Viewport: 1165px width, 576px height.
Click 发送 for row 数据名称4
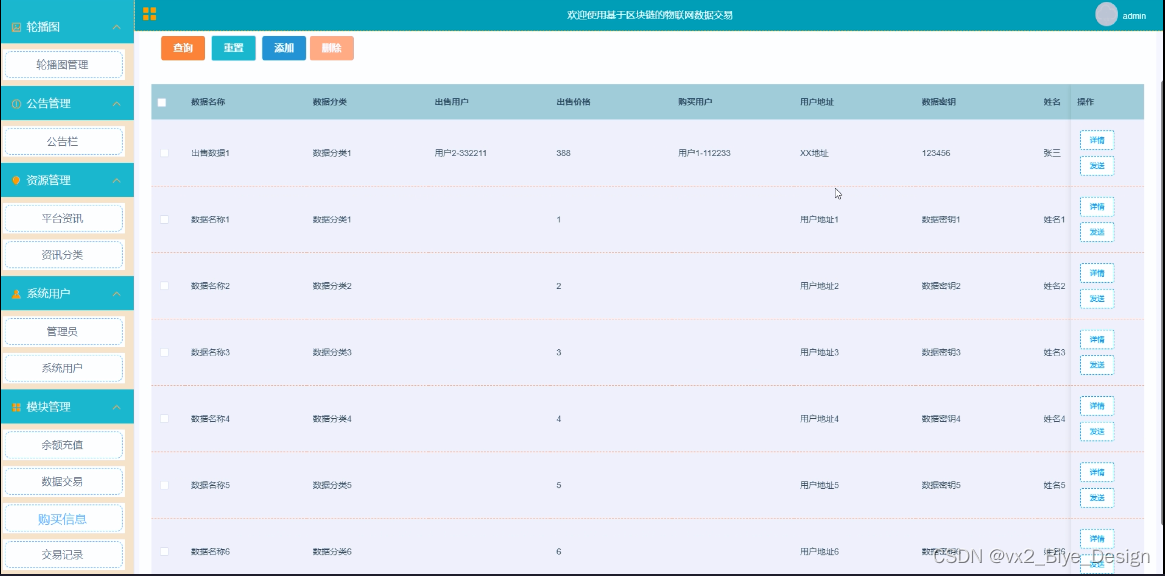click(x=1097, y=431)
